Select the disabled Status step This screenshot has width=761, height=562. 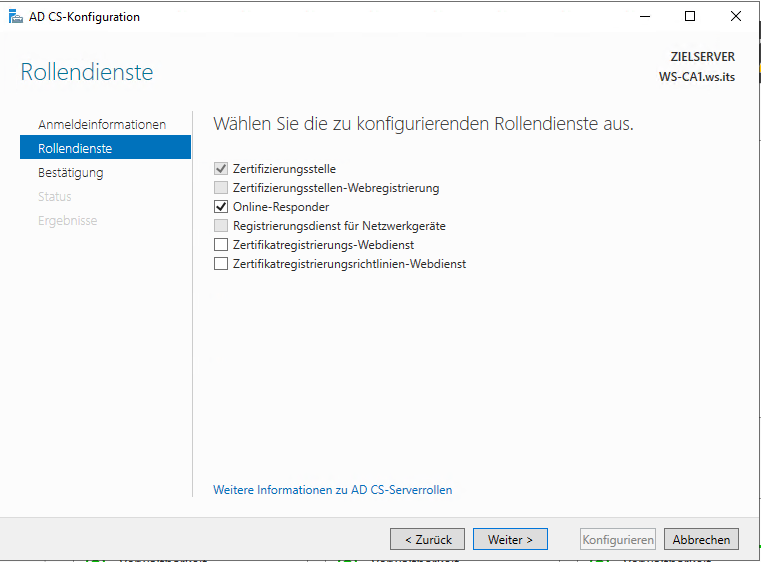tap(55, 197)
